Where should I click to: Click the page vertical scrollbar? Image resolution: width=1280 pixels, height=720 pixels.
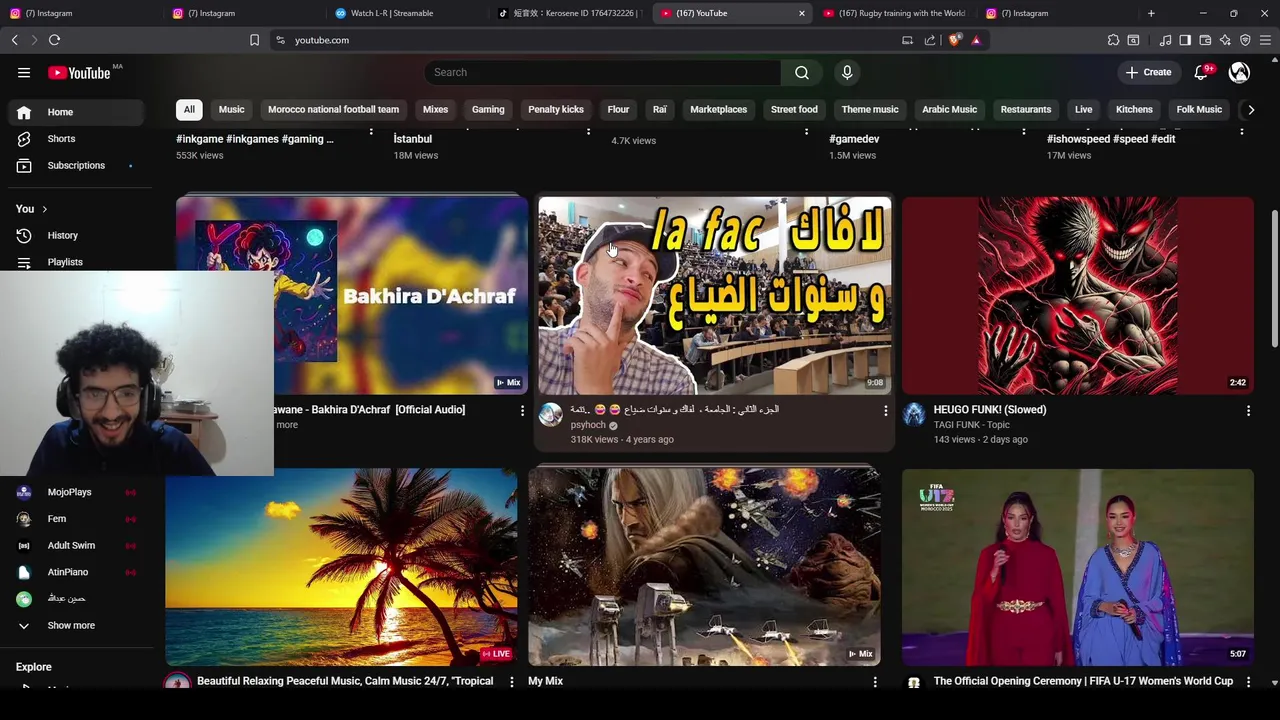tap(1274, 278)
